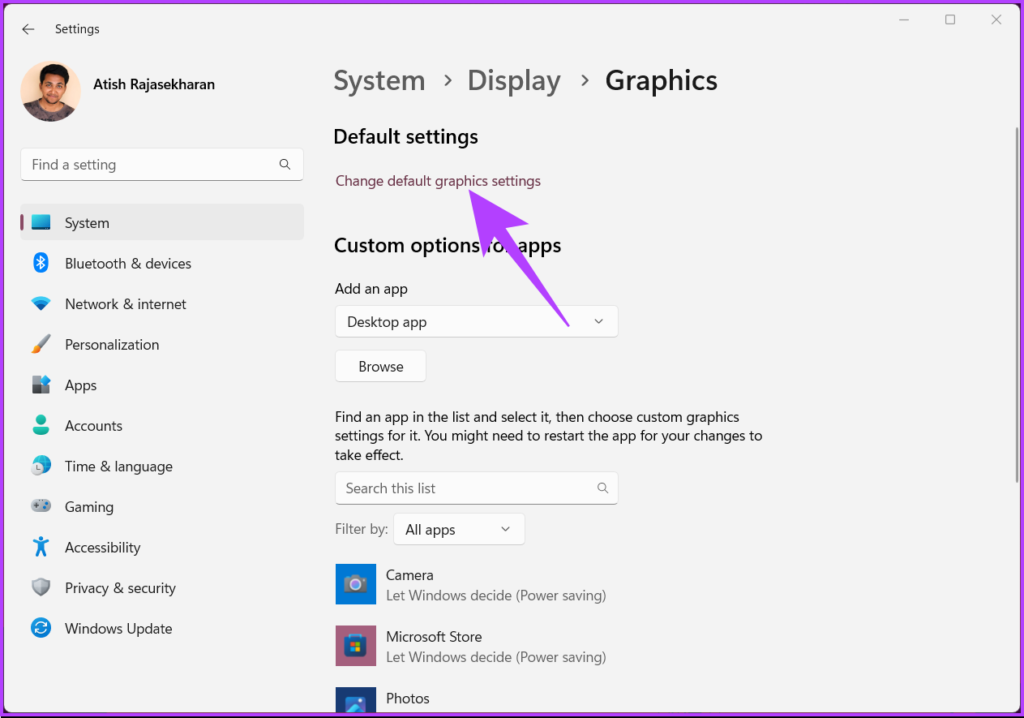Open the Apps settings section
This screenshot has width=1024, height=718.
point(81,385)
